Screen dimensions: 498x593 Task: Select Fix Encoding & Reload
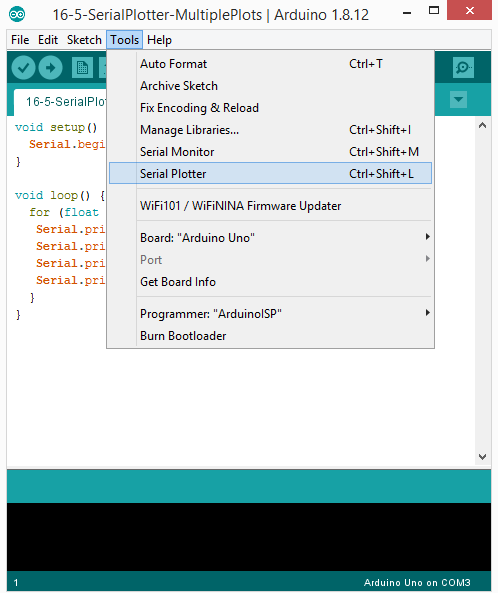pos(270,108)
